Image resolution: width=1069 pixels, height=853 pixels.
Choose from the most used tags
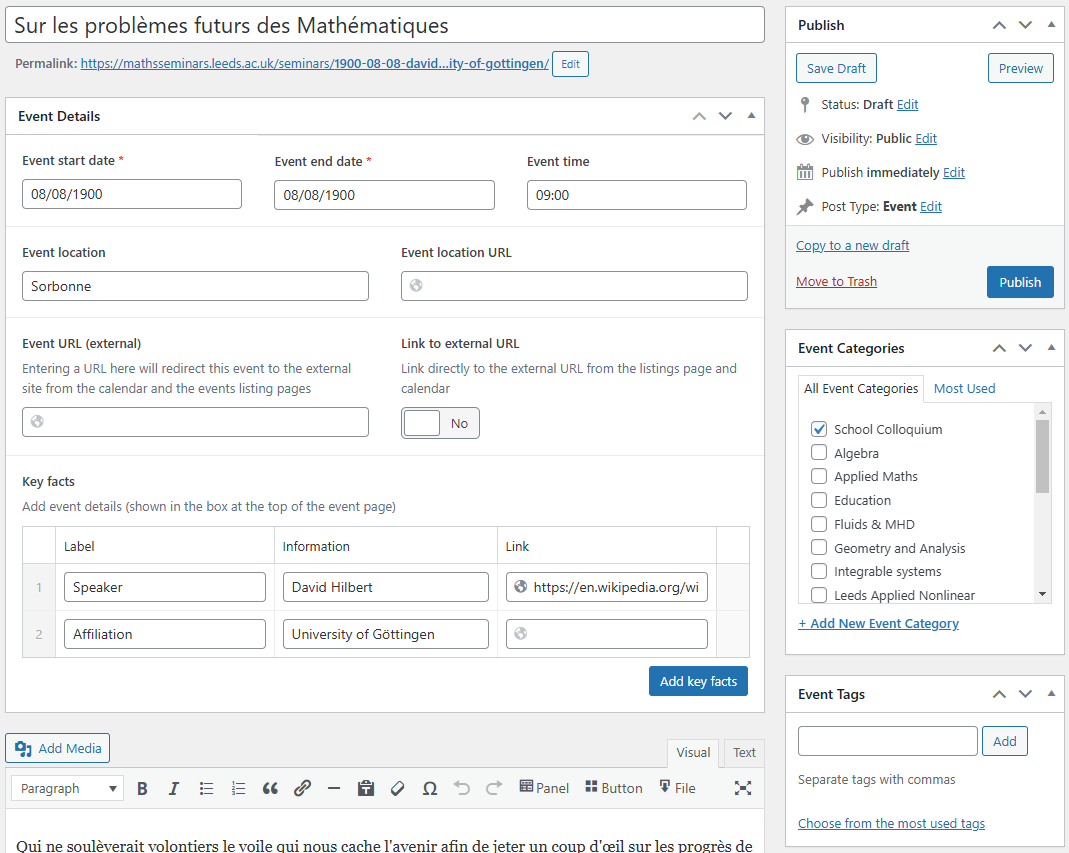[x=891, y=823]
